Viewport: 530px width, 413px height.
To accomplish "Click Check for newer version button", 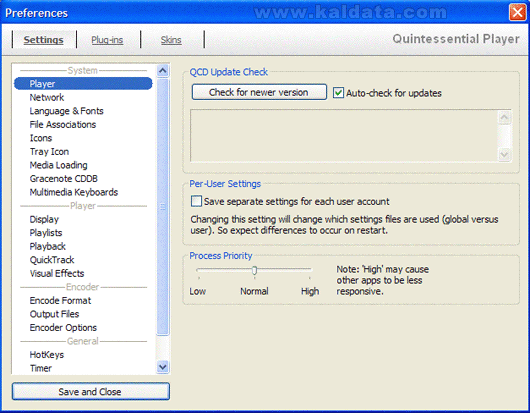I will pyautogui.click(x=259, y=92).
